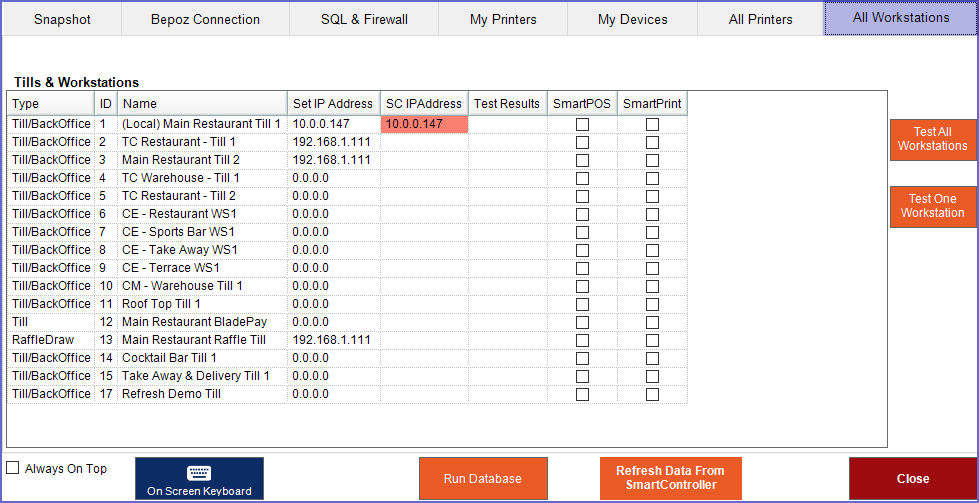This screenshot has width=979, height=503.
Task: Open the On Screen Keyboard
Action: 199,479
